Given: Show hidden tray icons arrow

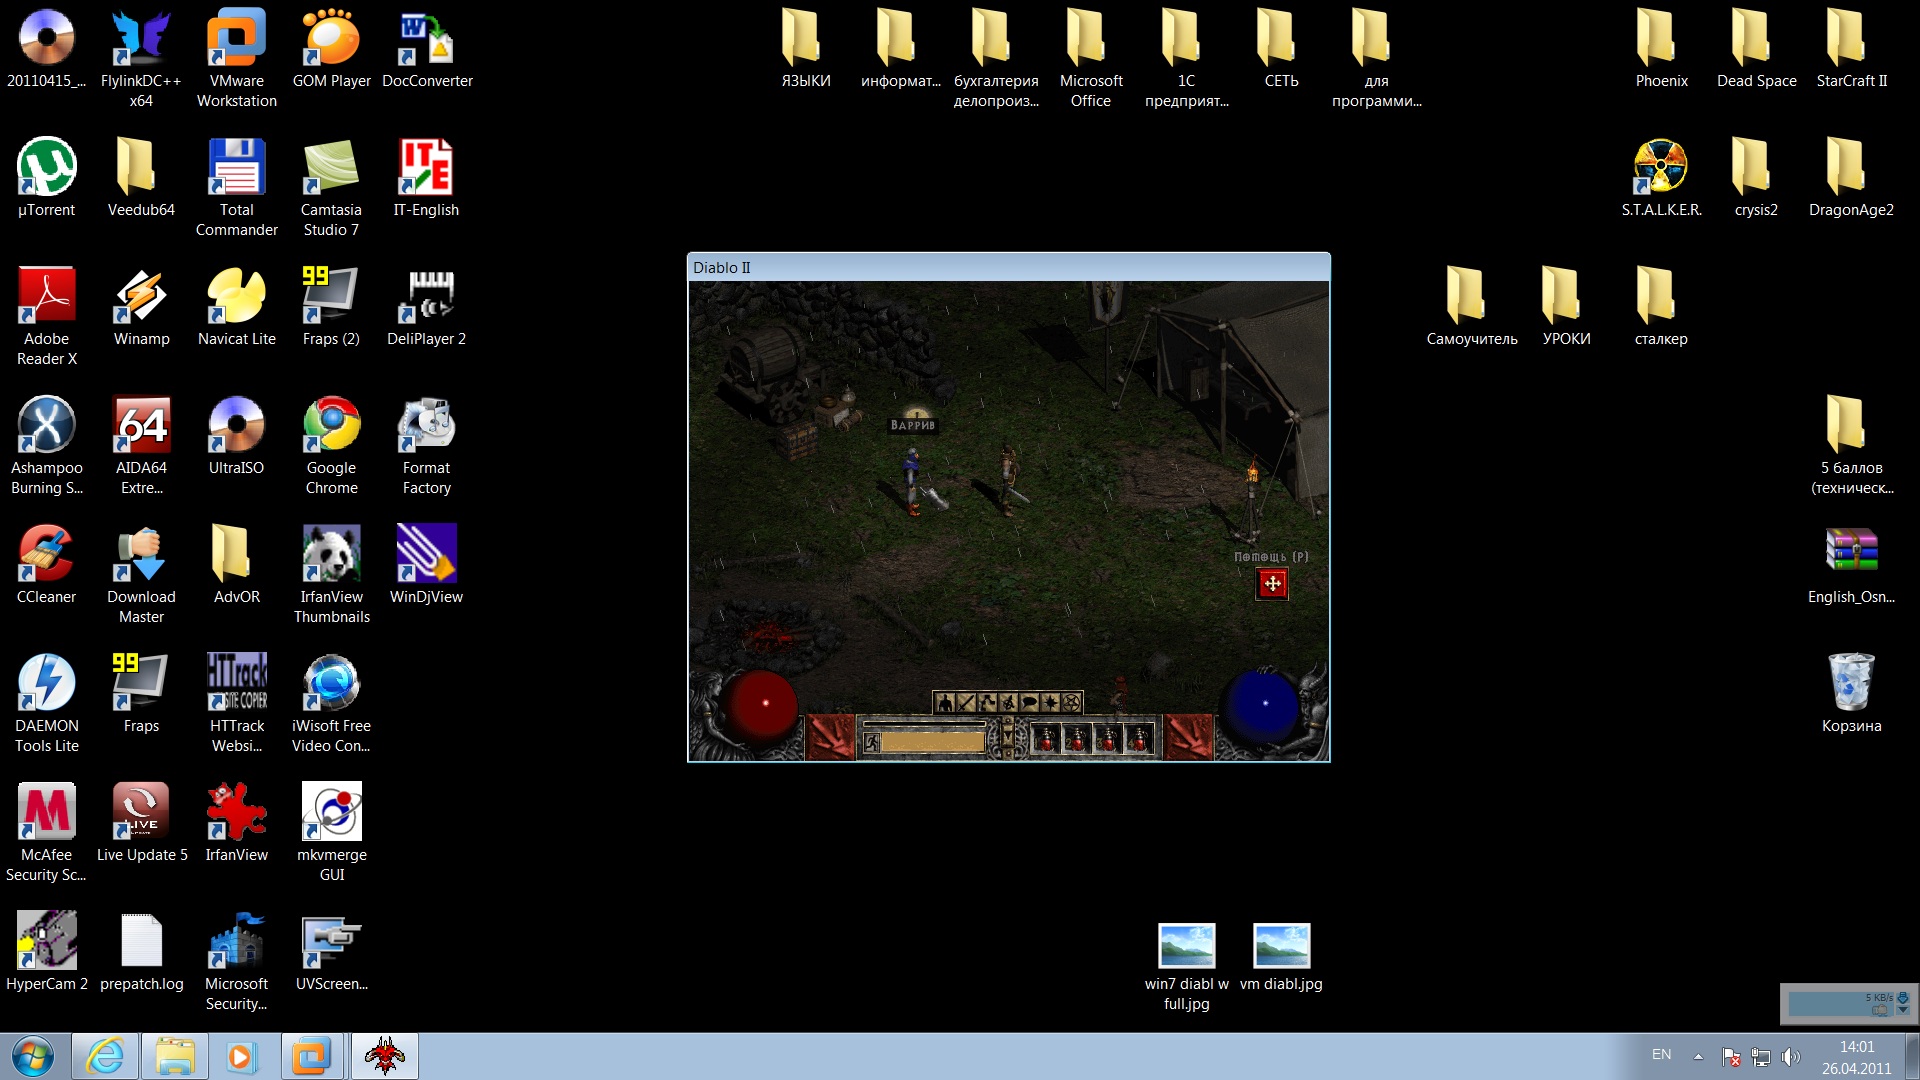Looking at the screenshot, I should [x=1698, y=1056].
